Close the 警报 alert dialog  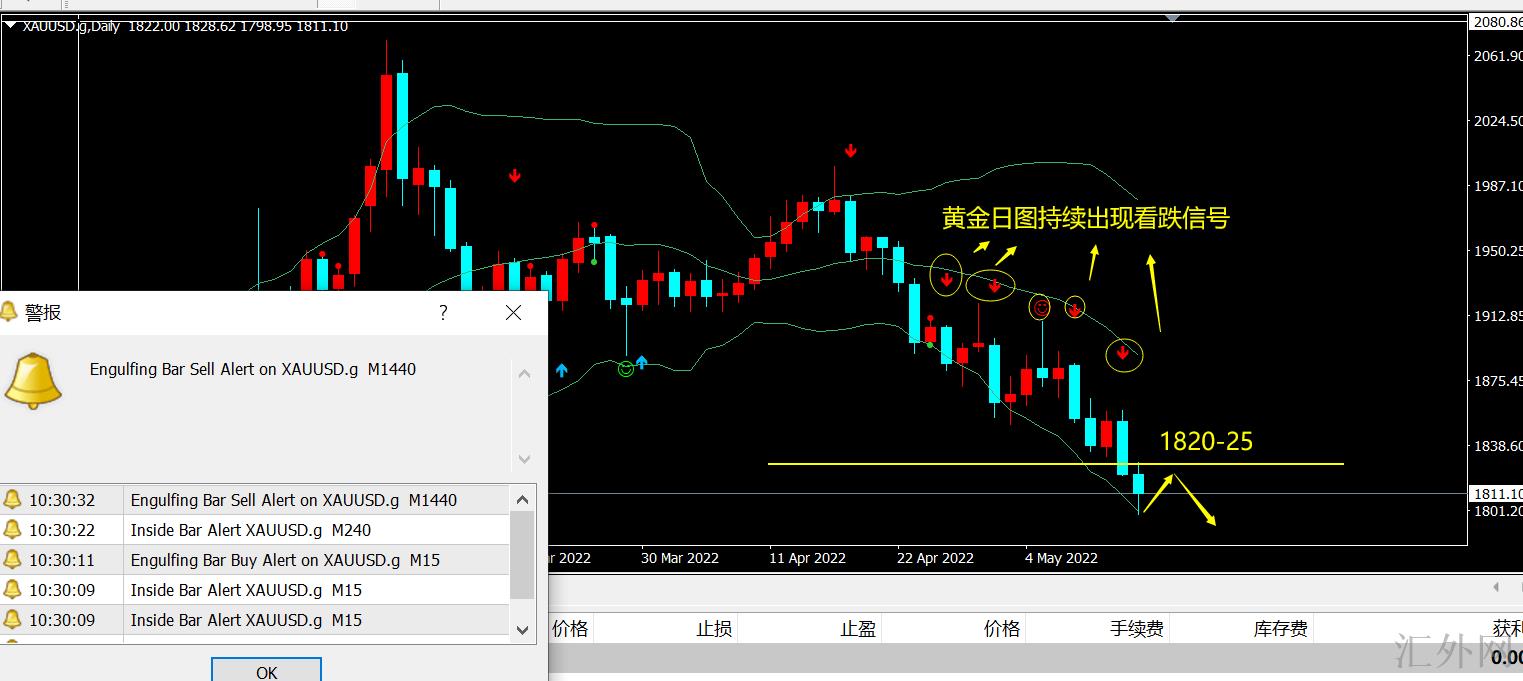pos(514,313)
